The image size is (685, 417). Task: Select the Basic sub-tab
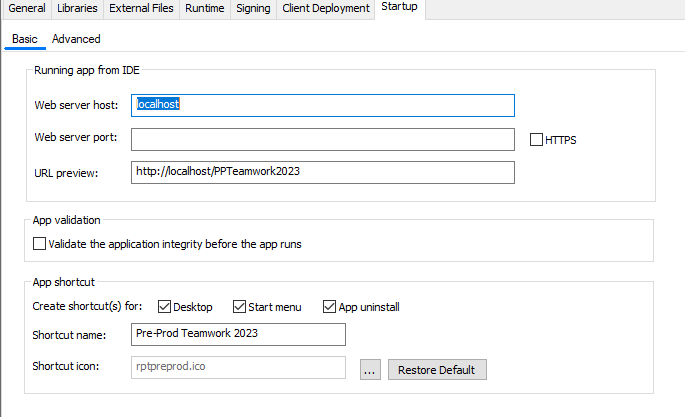(25, 39)
